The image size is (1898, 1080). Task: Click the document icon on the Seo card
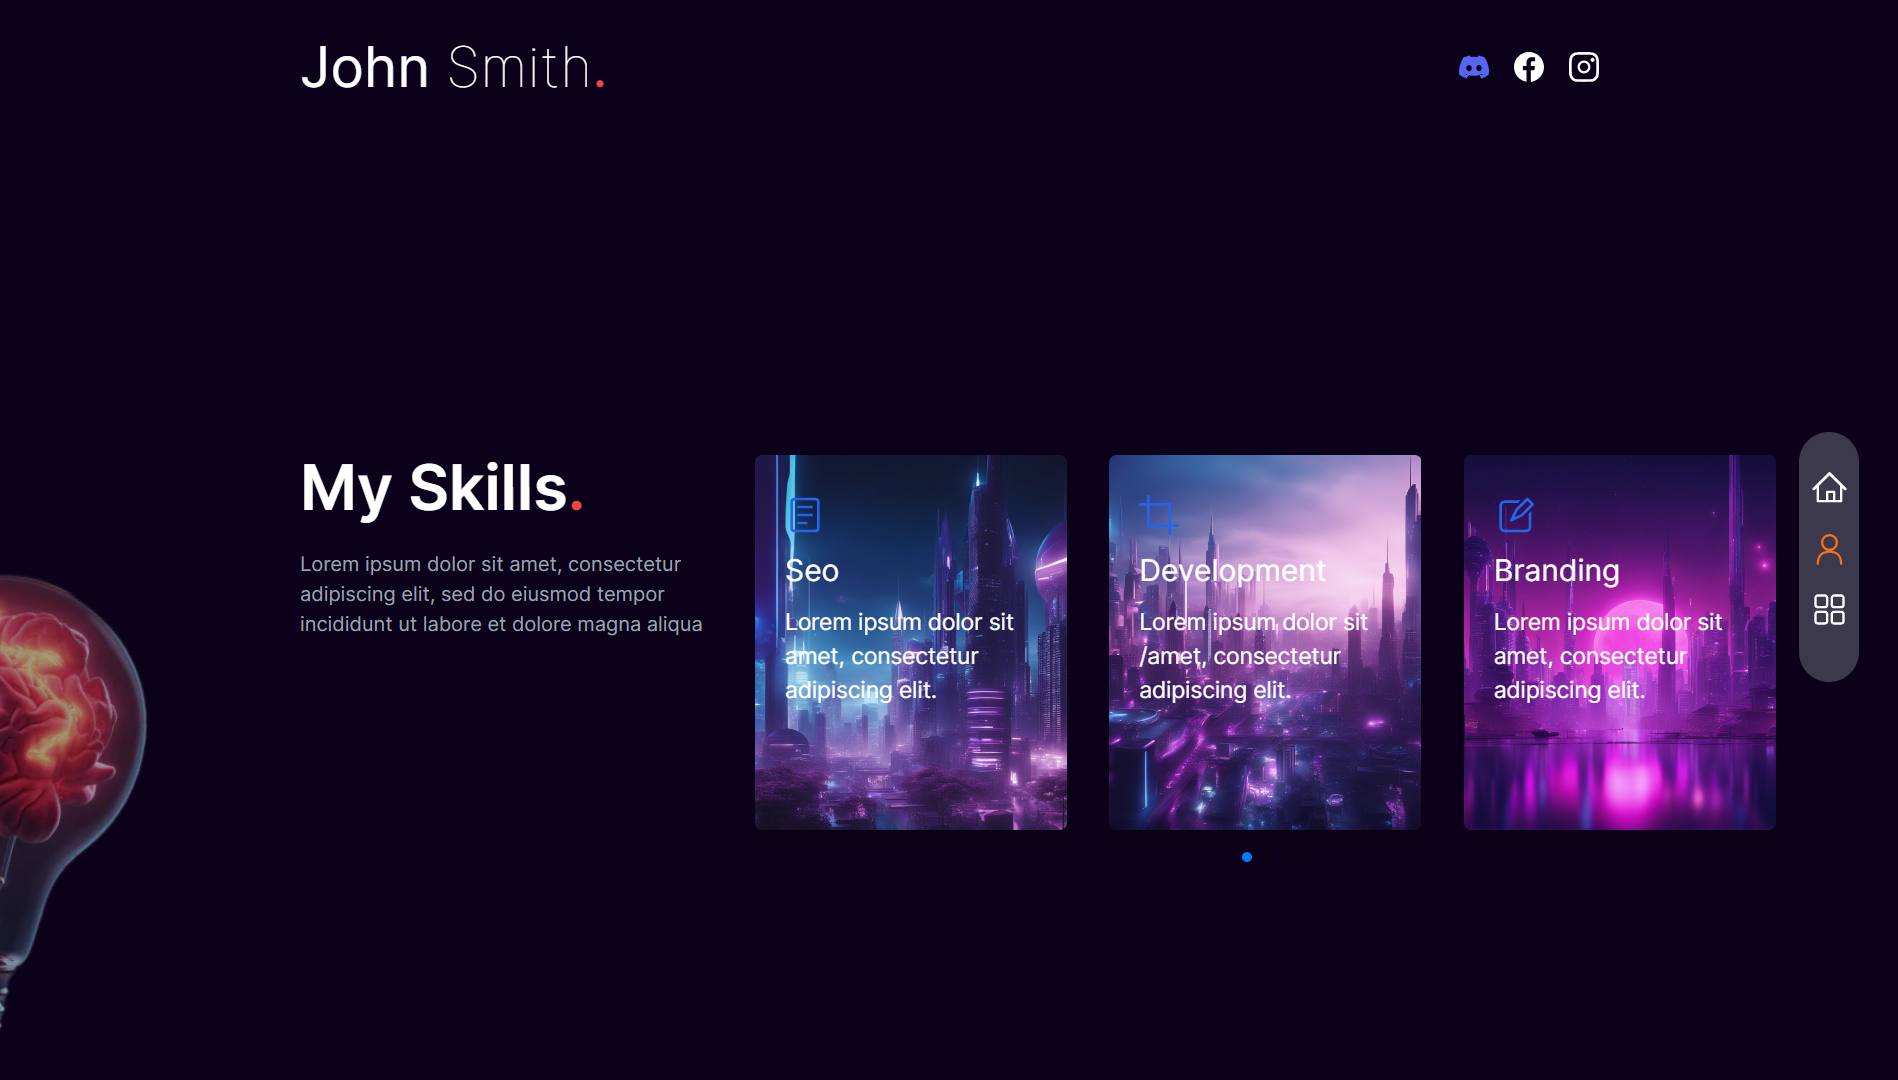click(803, 515)
